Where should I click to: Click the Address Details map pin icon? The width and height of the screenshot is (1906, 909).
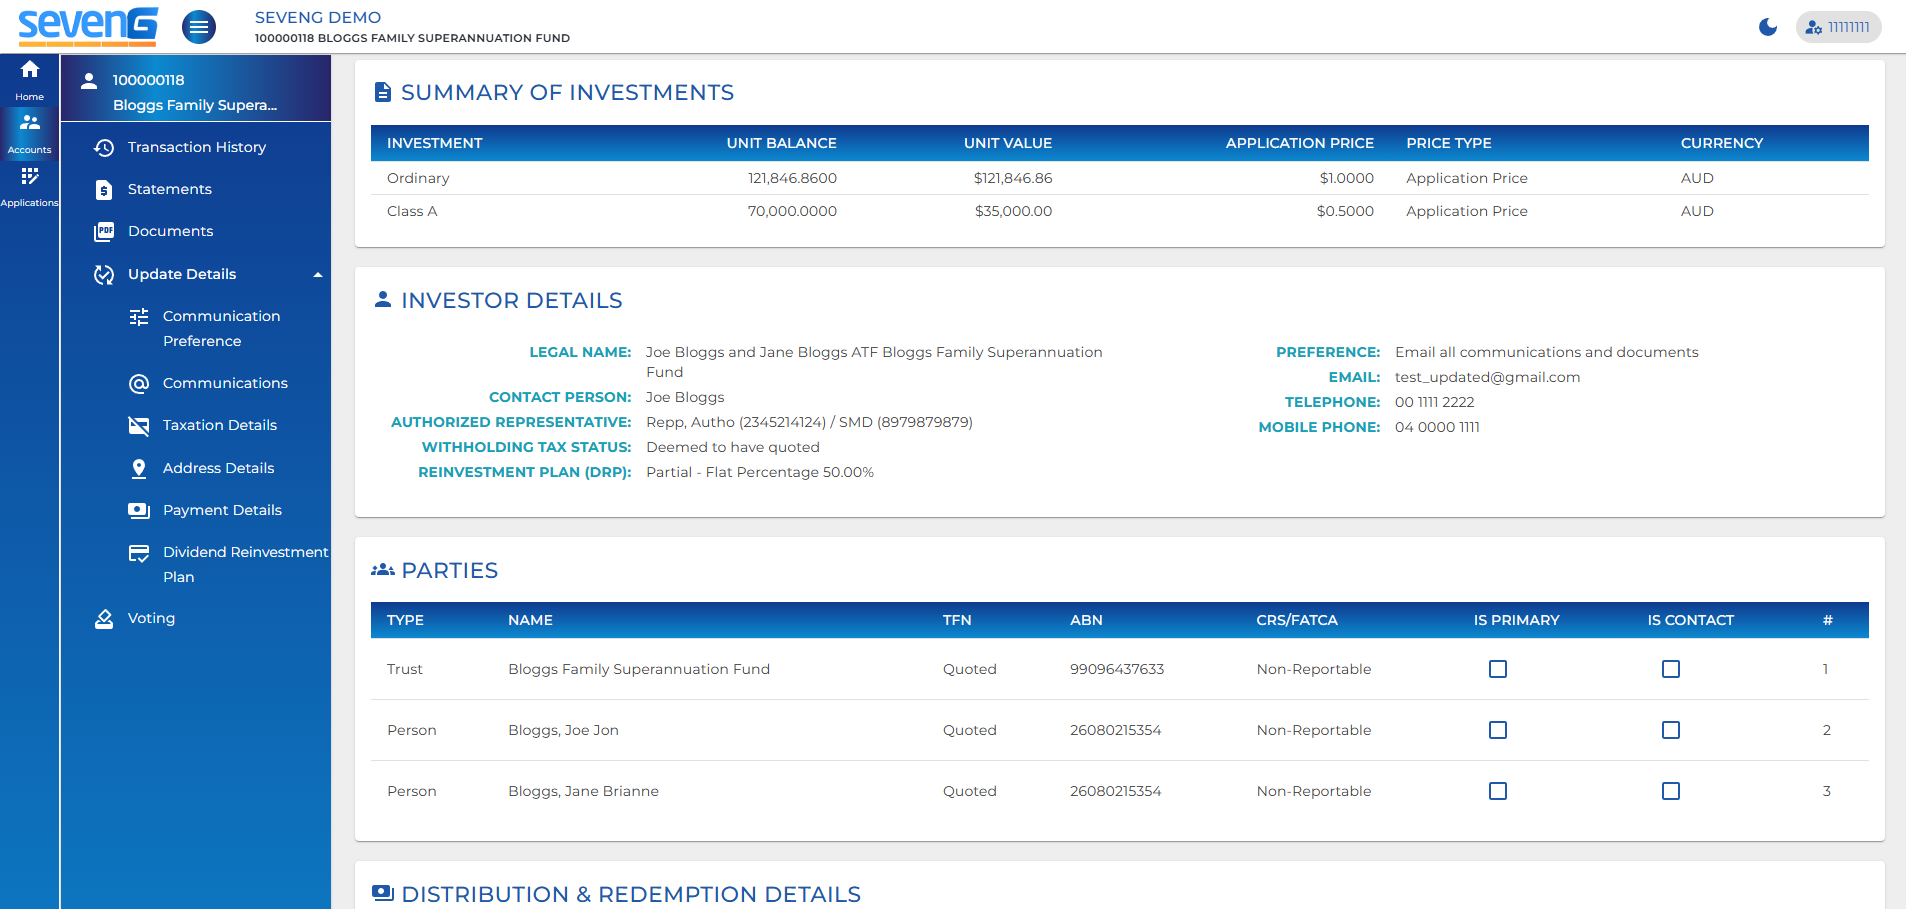[x=139, y=468]
